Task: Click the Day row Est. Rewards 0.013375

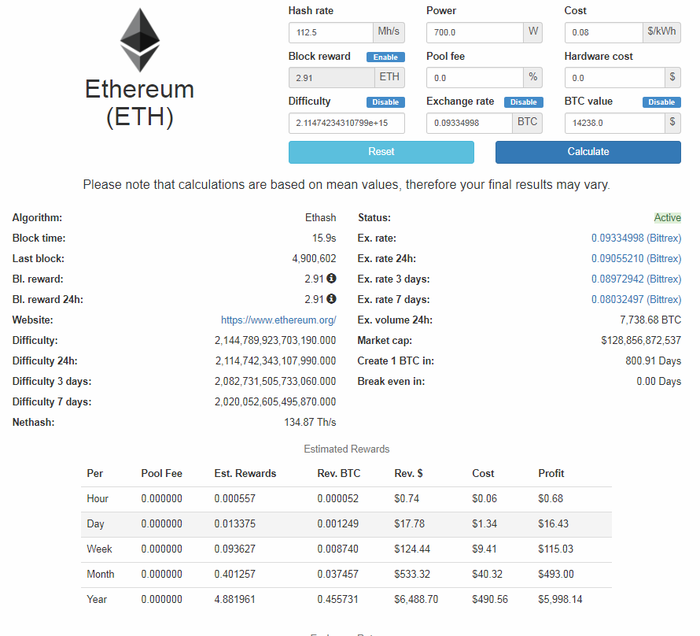Action: (x=235, y=524)
